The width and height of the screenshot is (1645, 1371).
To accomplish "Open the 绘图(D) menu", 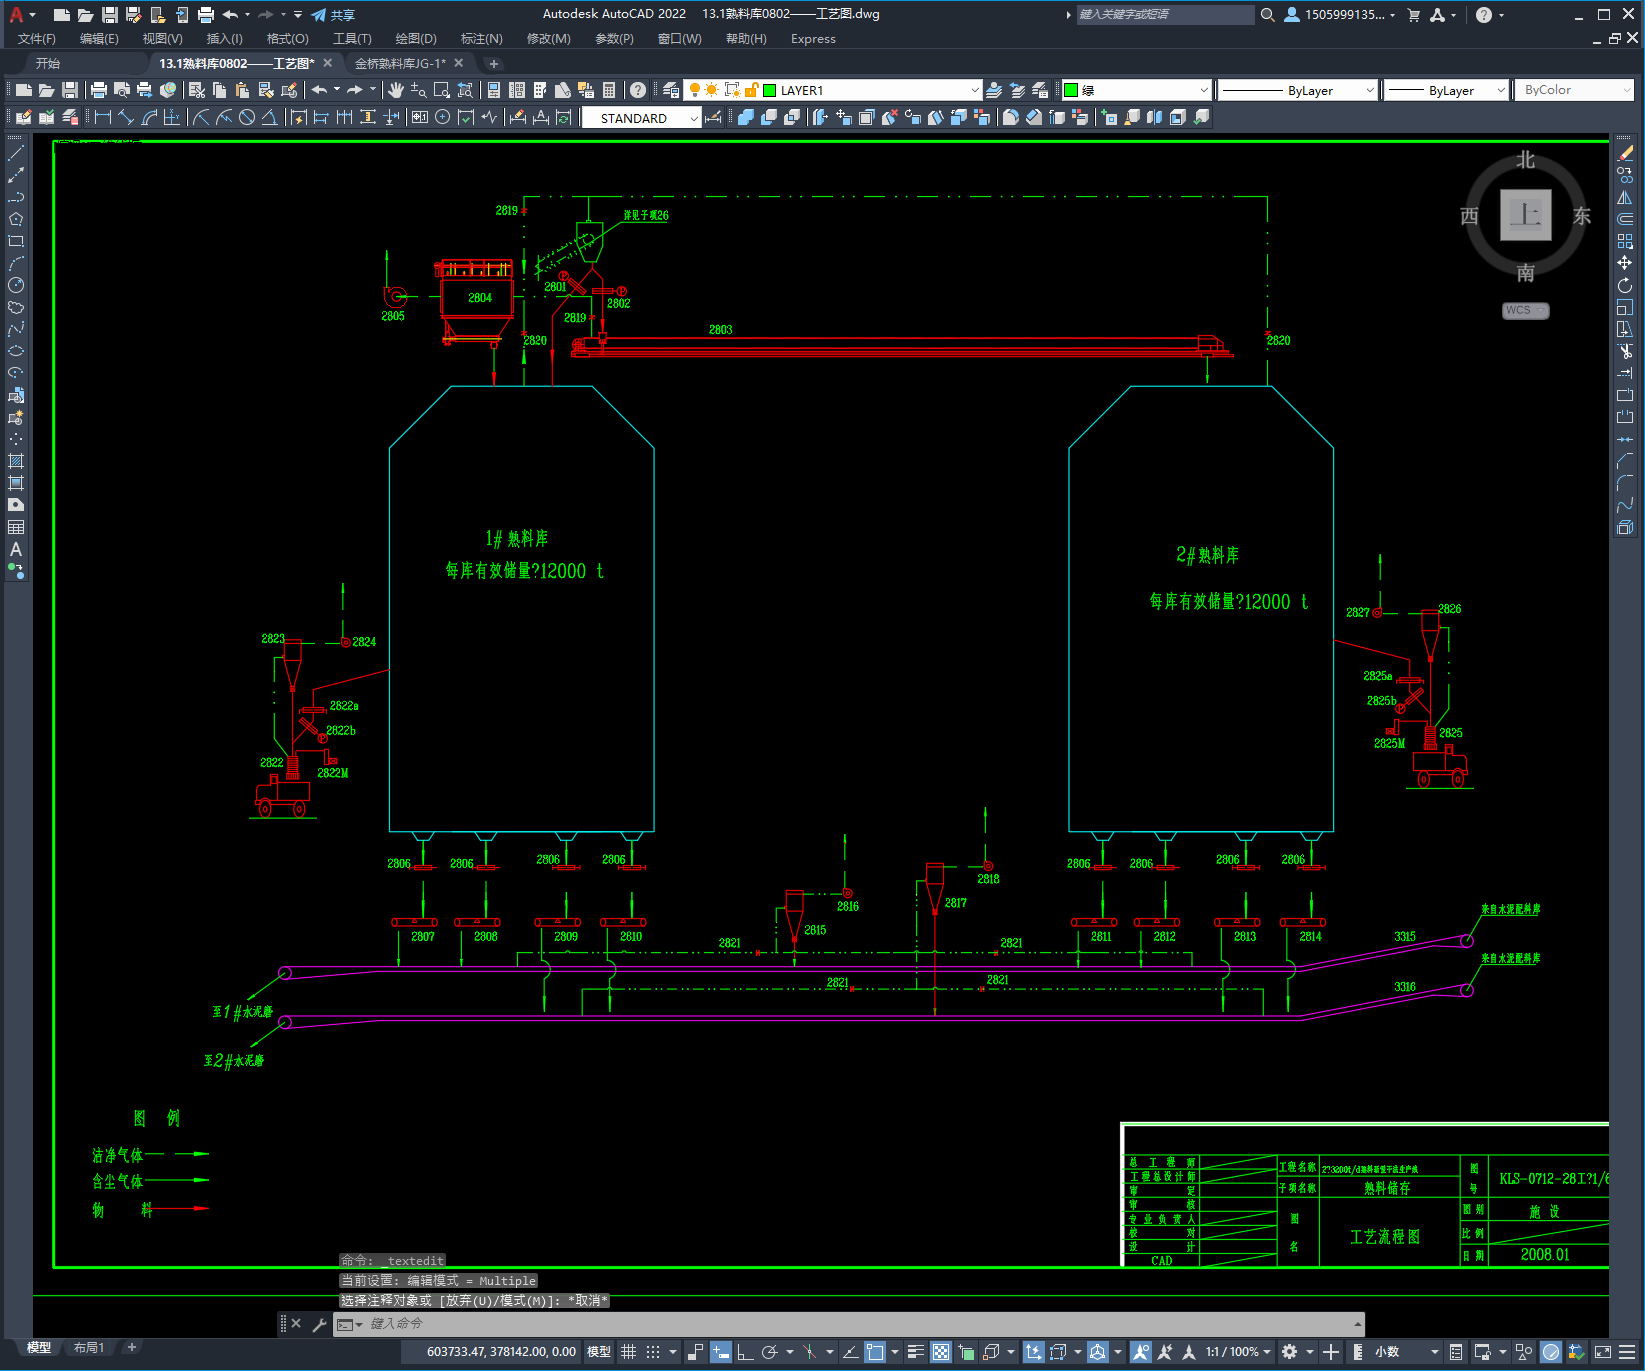I will [x=416, y=39].
